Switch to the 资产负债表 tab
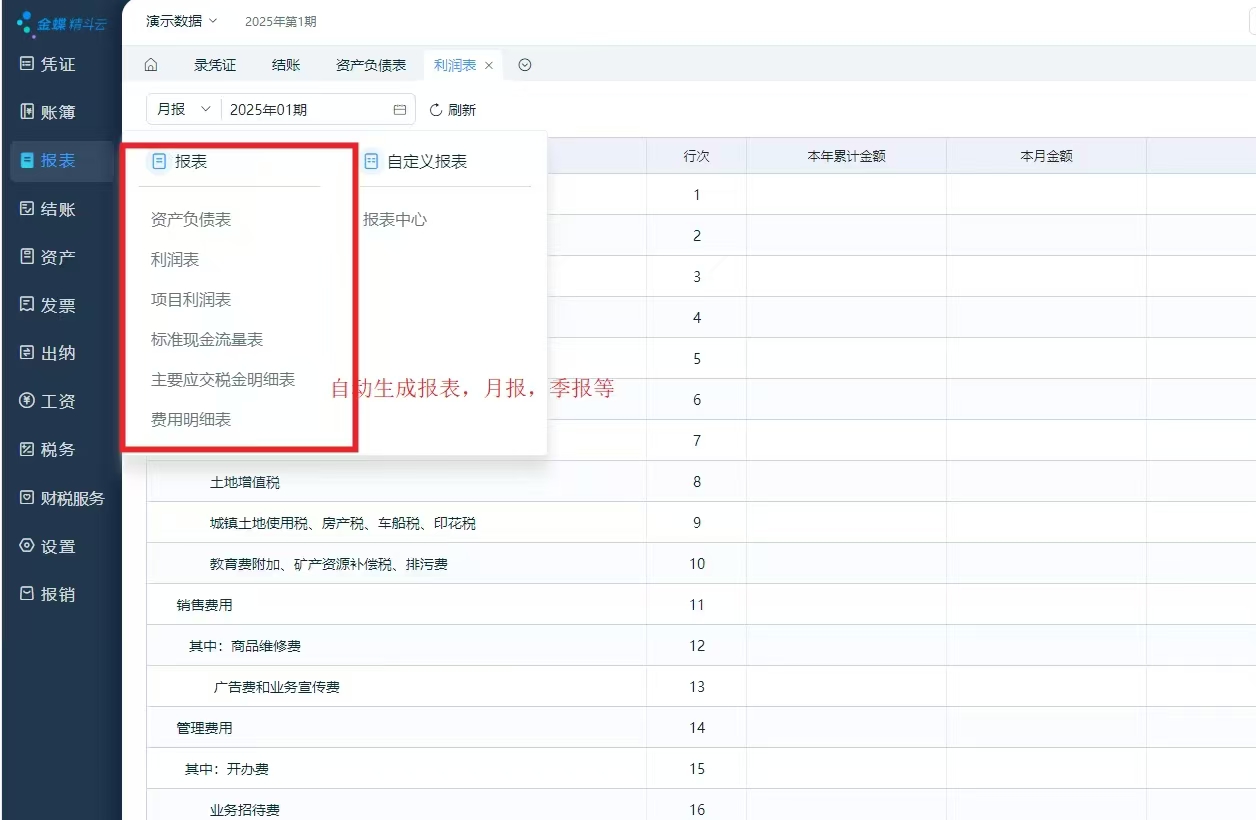Screen dimensions: 1256x820 [x=371, y=65]
